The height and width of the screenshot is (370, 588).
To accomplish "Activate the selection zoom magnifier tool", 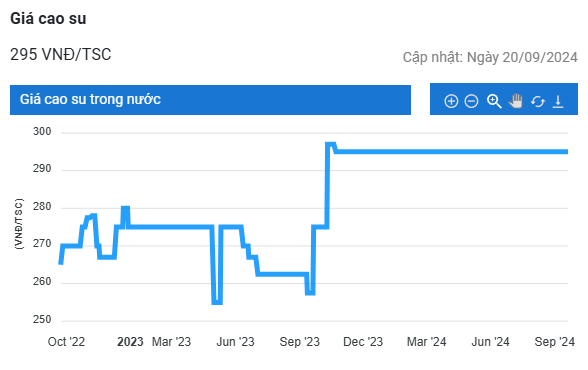I will [x=494, y=101].
